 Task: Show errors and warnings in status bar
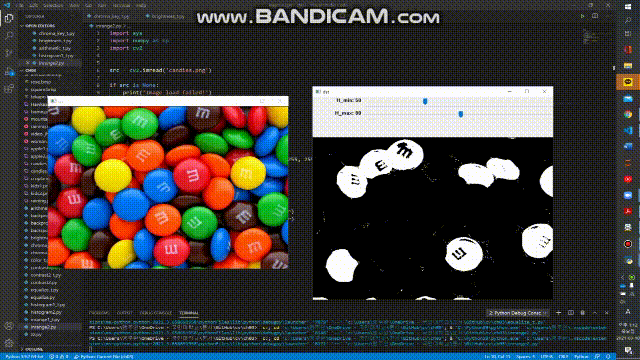[59, 357]
